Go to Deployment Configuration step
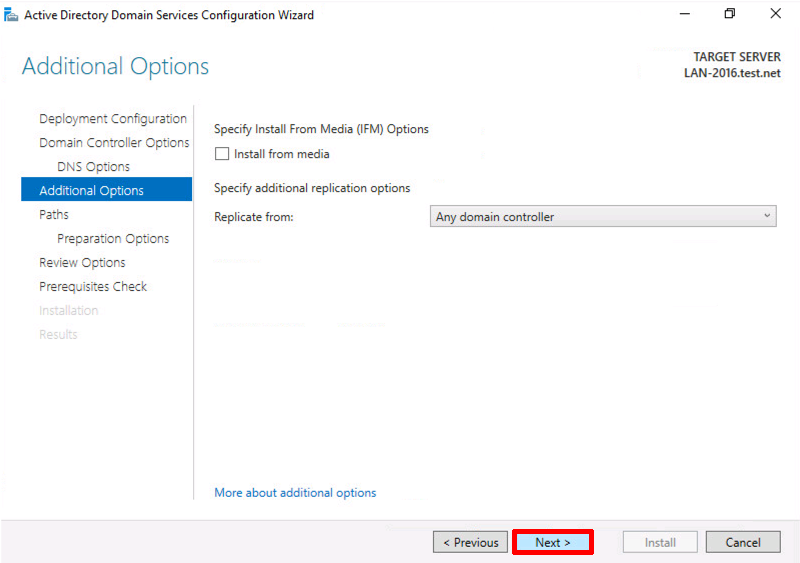800x563 pixels. 113,118
